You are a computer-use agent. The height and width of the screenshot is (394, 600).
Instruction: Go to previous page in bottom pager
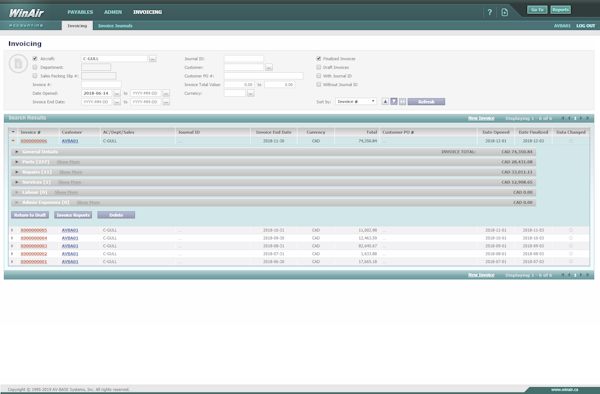[x=569, y=275]
